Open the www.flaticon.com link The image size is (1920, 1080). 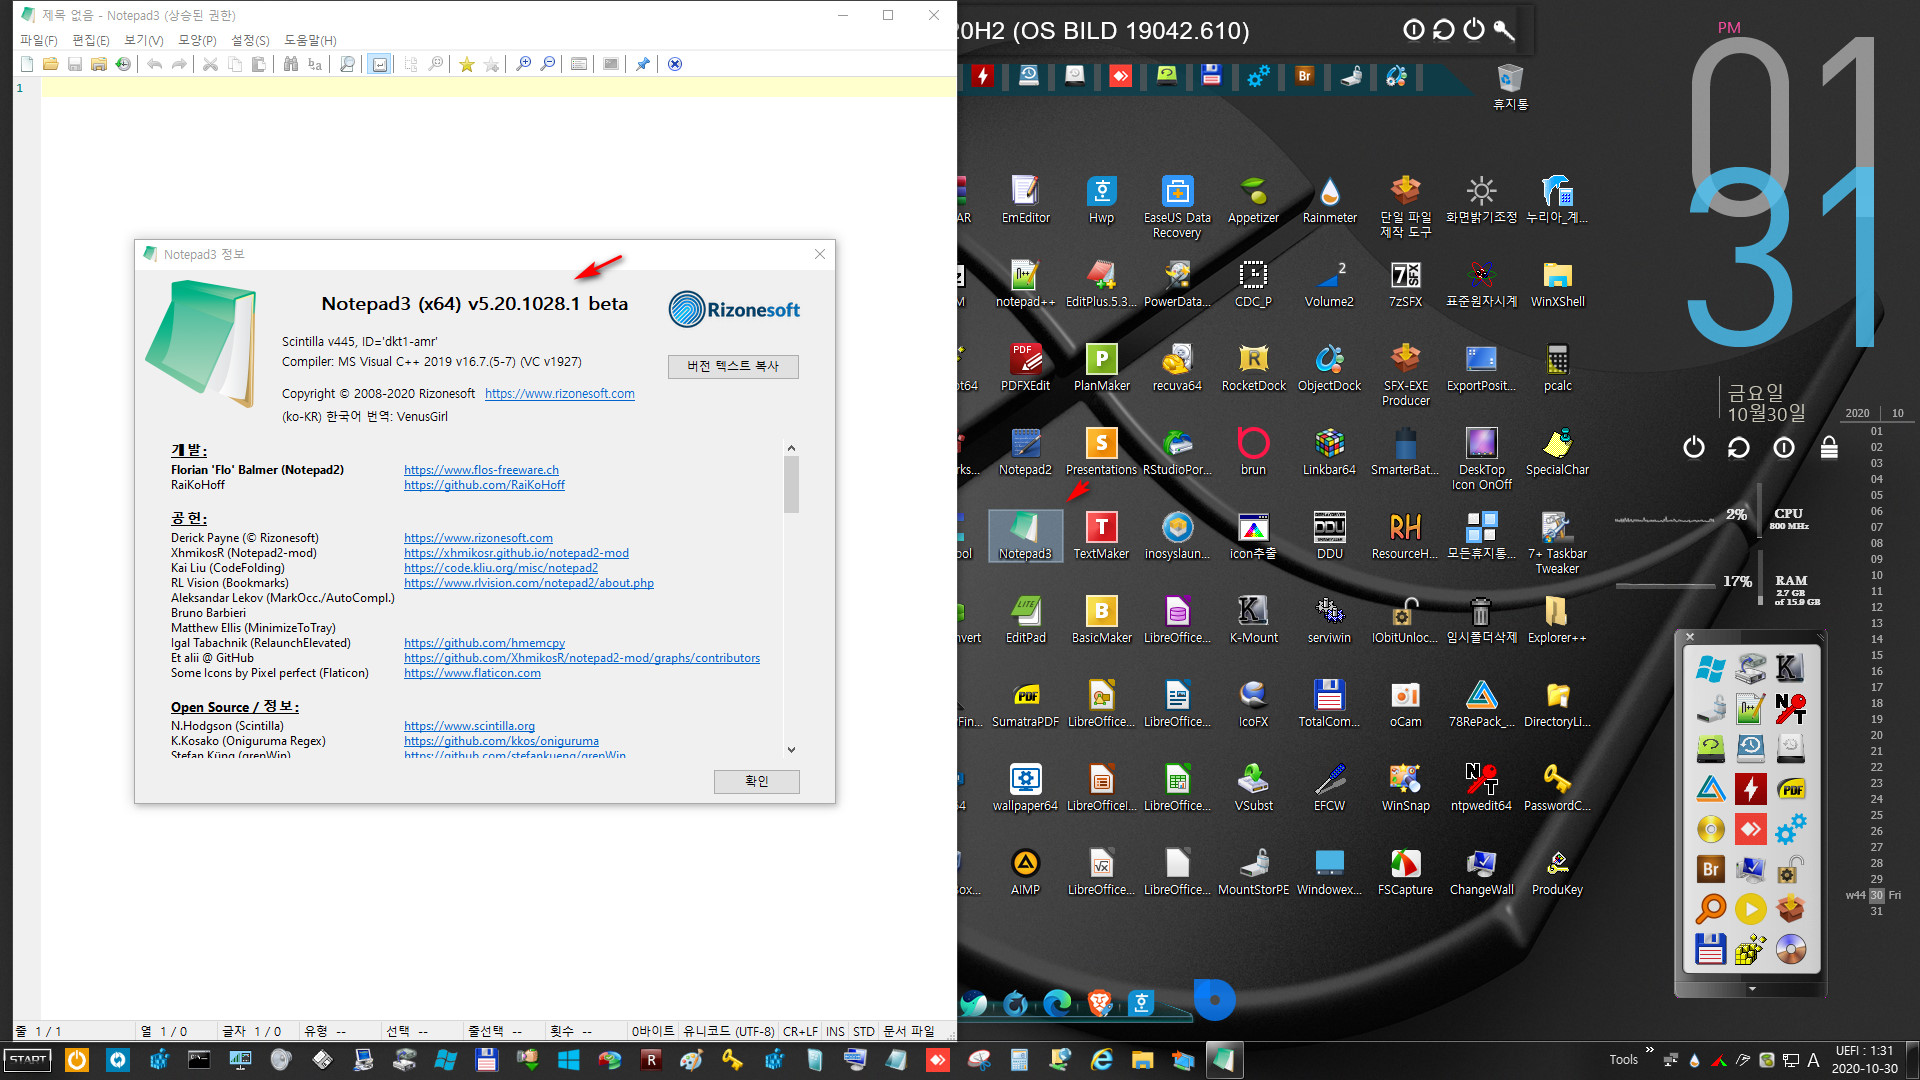point(472,673)
